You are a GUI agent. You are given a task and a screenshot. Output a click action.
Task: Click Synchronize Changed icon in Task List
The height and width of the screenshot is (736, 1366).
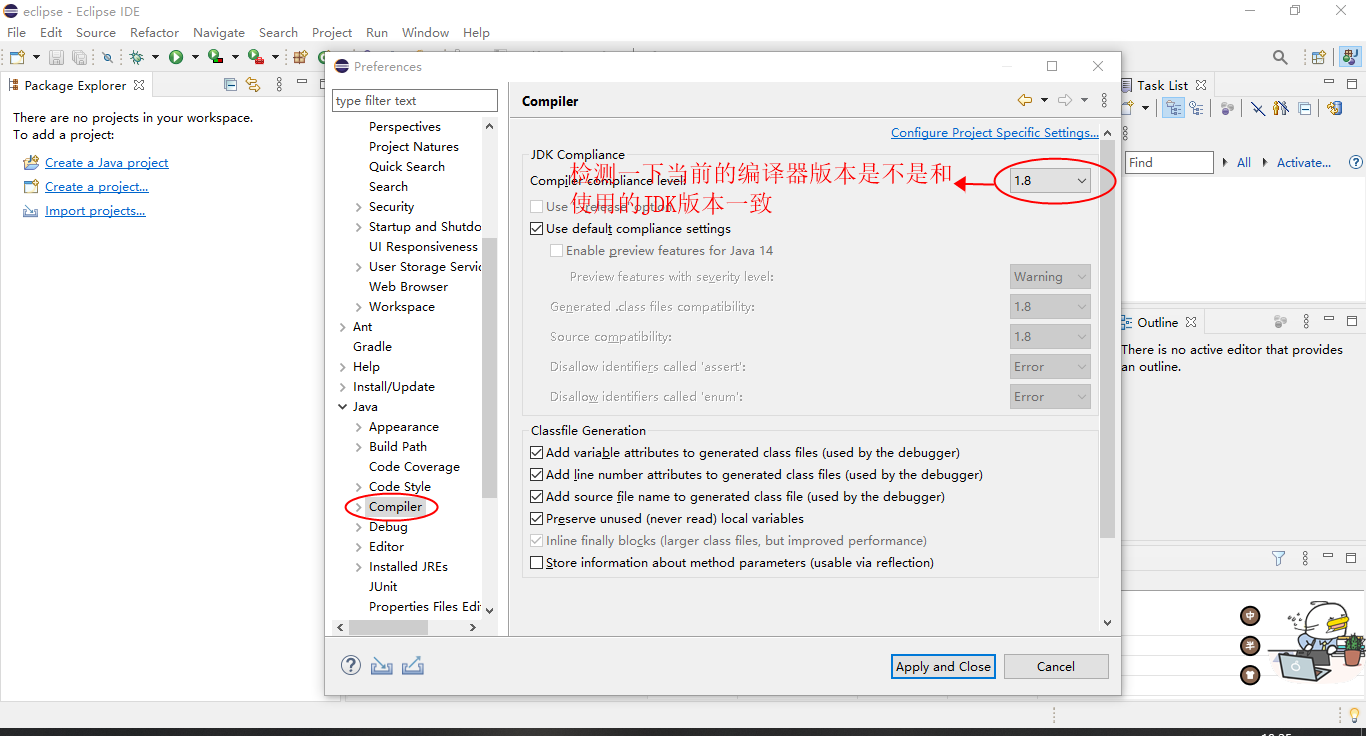(1334, 108)
